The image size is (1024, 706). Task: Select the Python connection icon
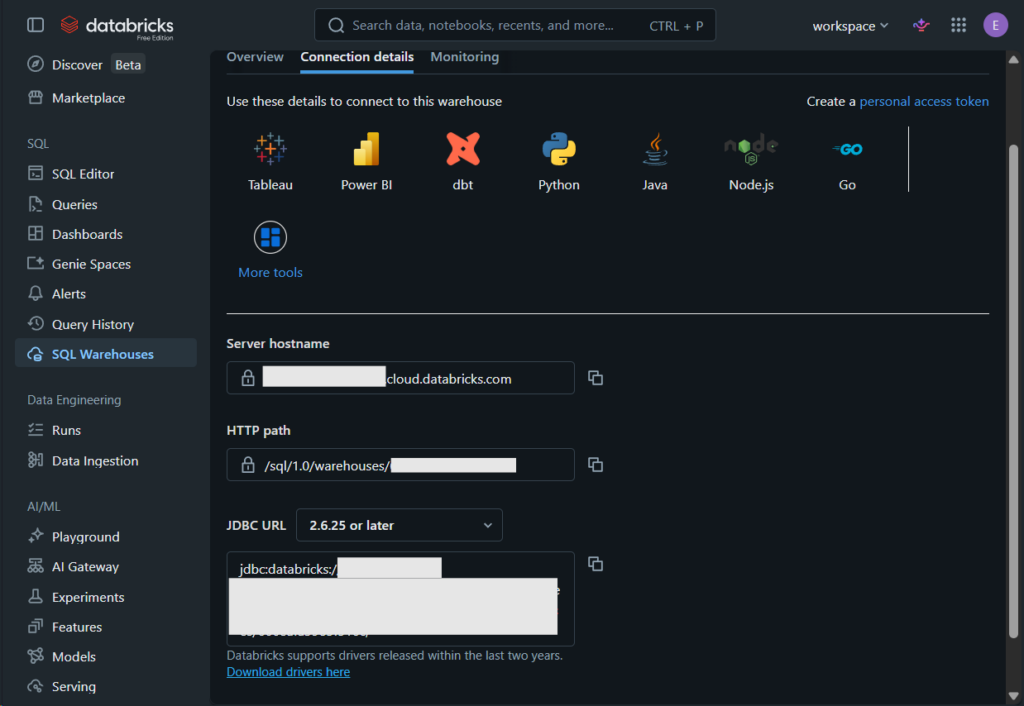coord(559,149)
